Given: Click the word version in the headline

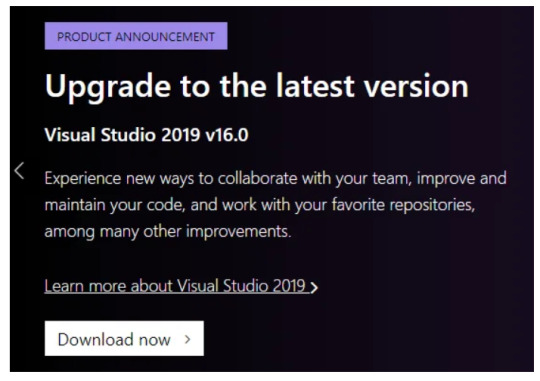Looking at the screenshot, I should [x=416, y=86].
